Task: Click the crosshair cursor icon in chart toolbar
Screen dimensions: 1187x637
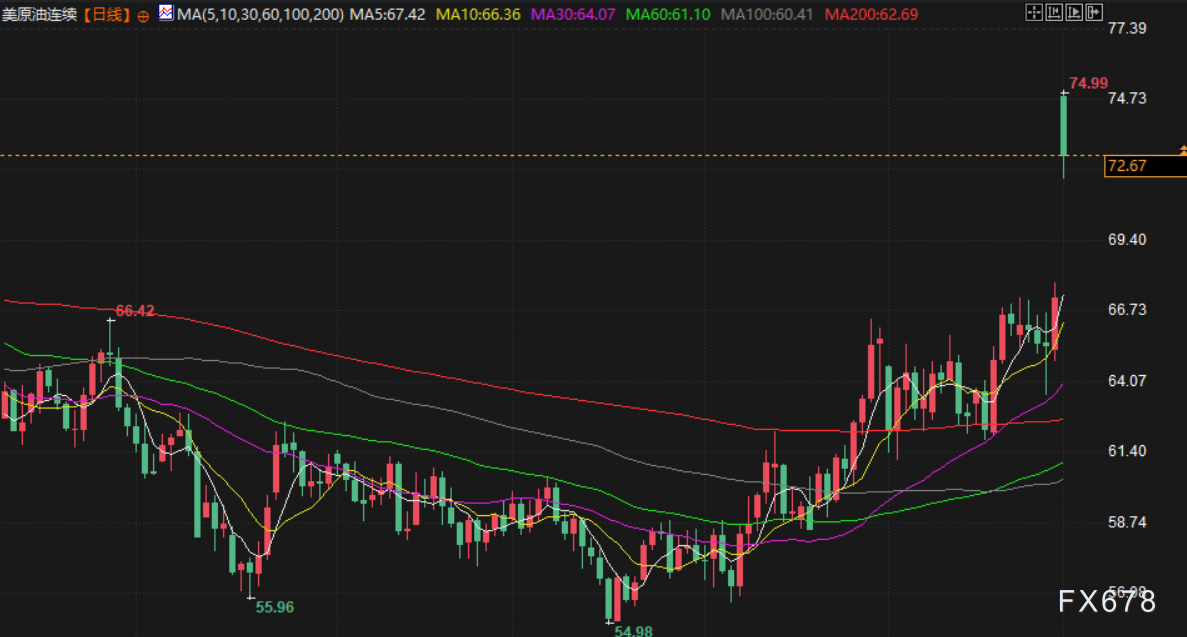Action: click(x=1032, y=13)
